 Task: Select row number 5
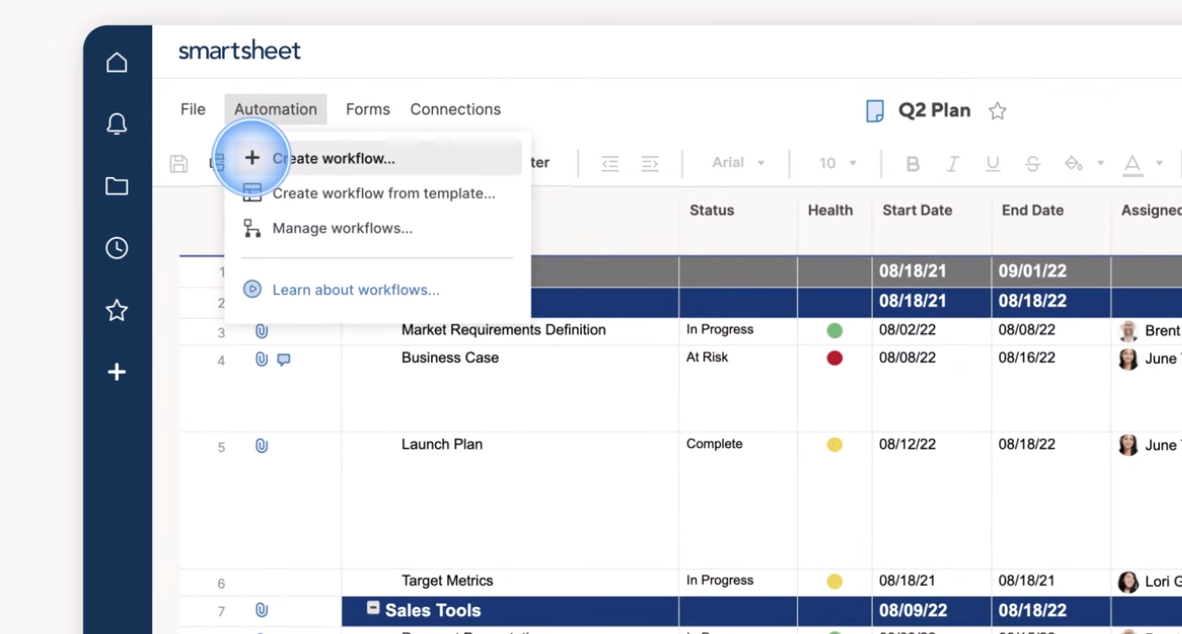point(221,447)
